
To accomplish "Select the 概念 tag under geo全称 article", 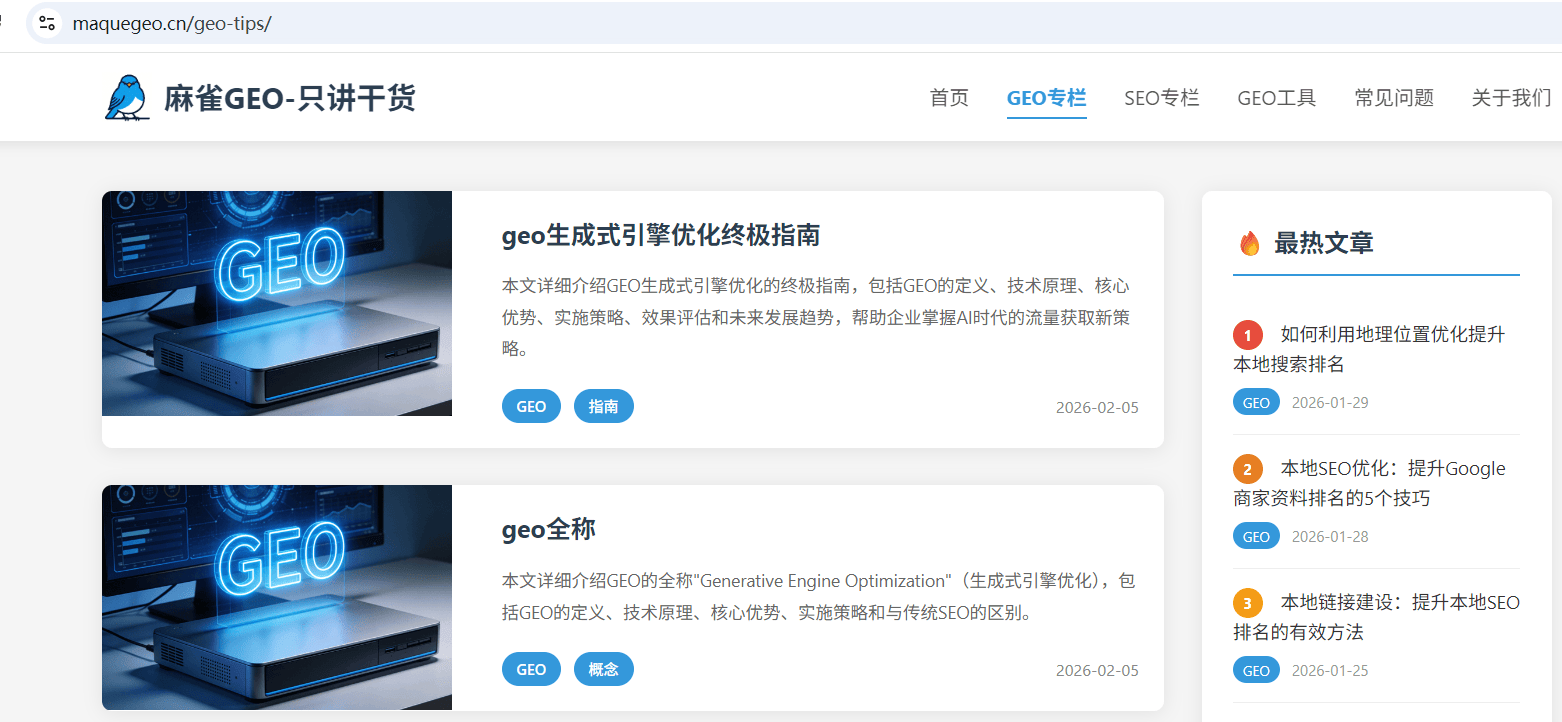I will (x=604, y=668).
